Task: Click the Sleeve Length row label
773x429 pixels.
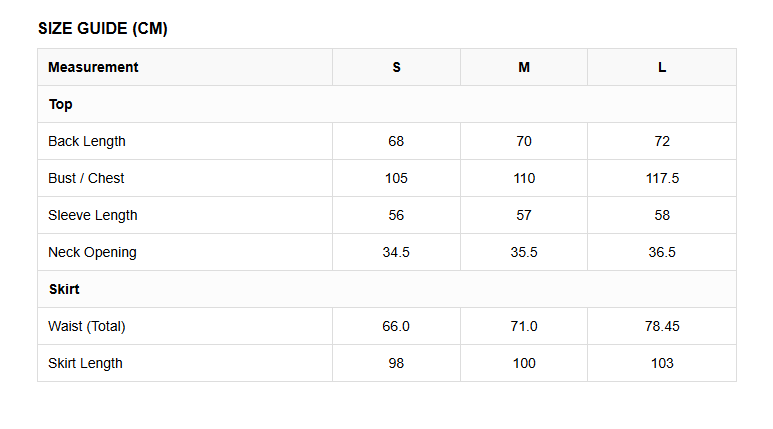Action: [x=93, y=215]
